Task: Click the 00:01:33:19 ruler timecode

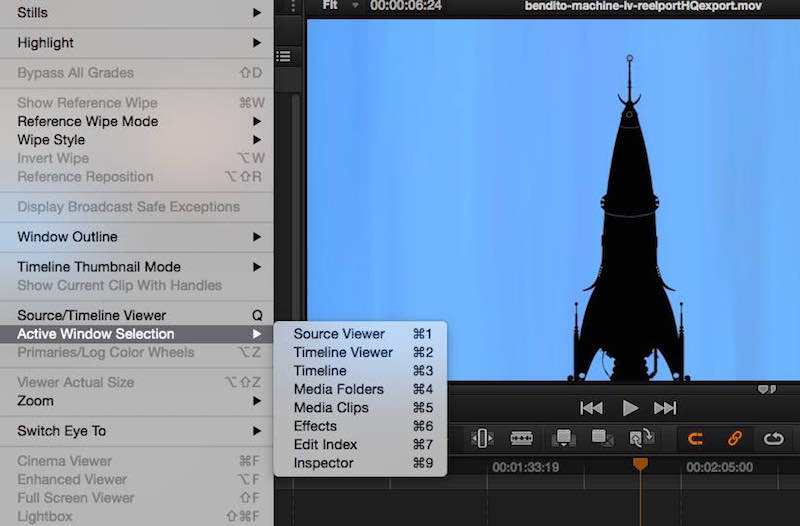Action: 526,467
